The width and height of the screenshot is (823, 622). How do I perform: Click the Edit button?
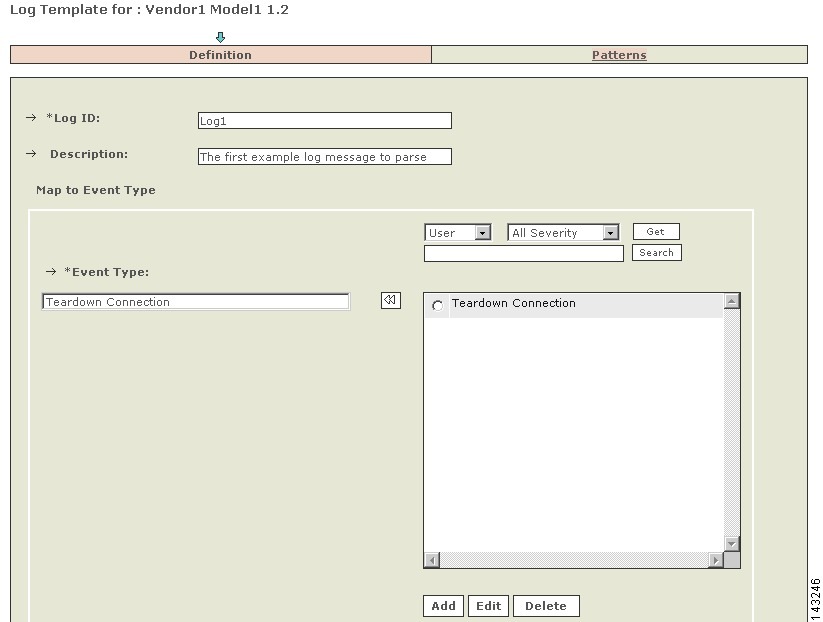489,606
